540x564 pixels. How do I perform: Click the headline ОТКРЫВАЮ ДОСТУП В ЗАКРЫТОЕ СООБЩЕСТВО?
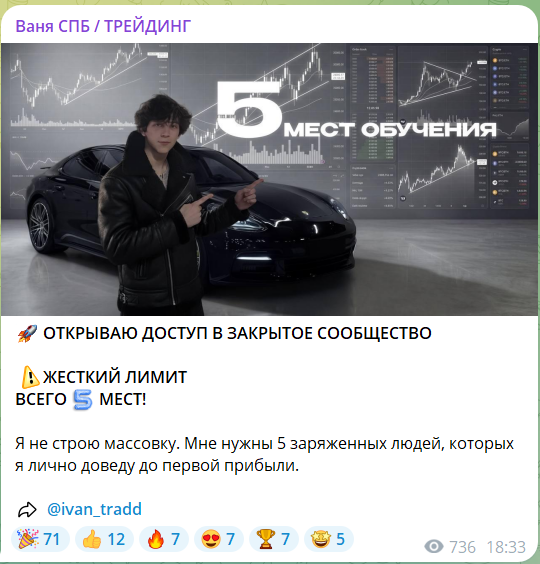coord(237,333)
